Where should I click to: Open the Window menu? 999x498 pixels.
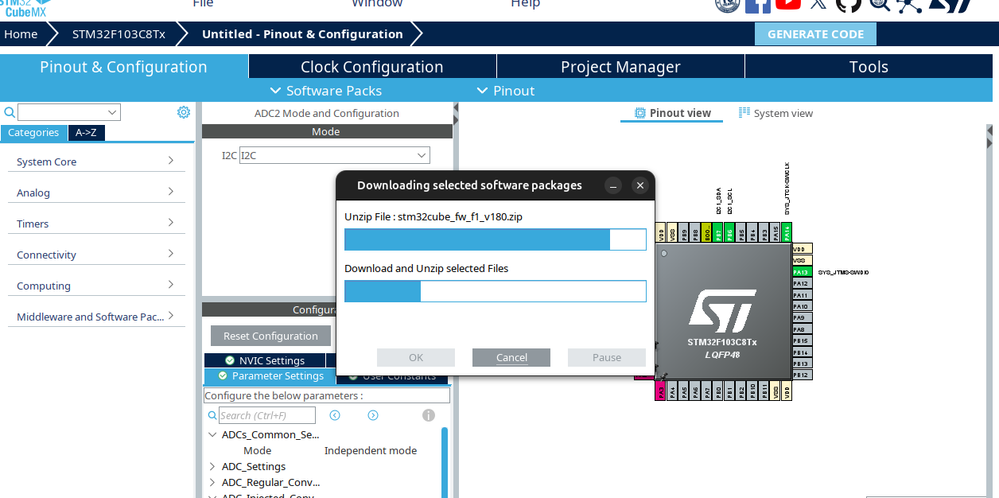tap(377, 4)
